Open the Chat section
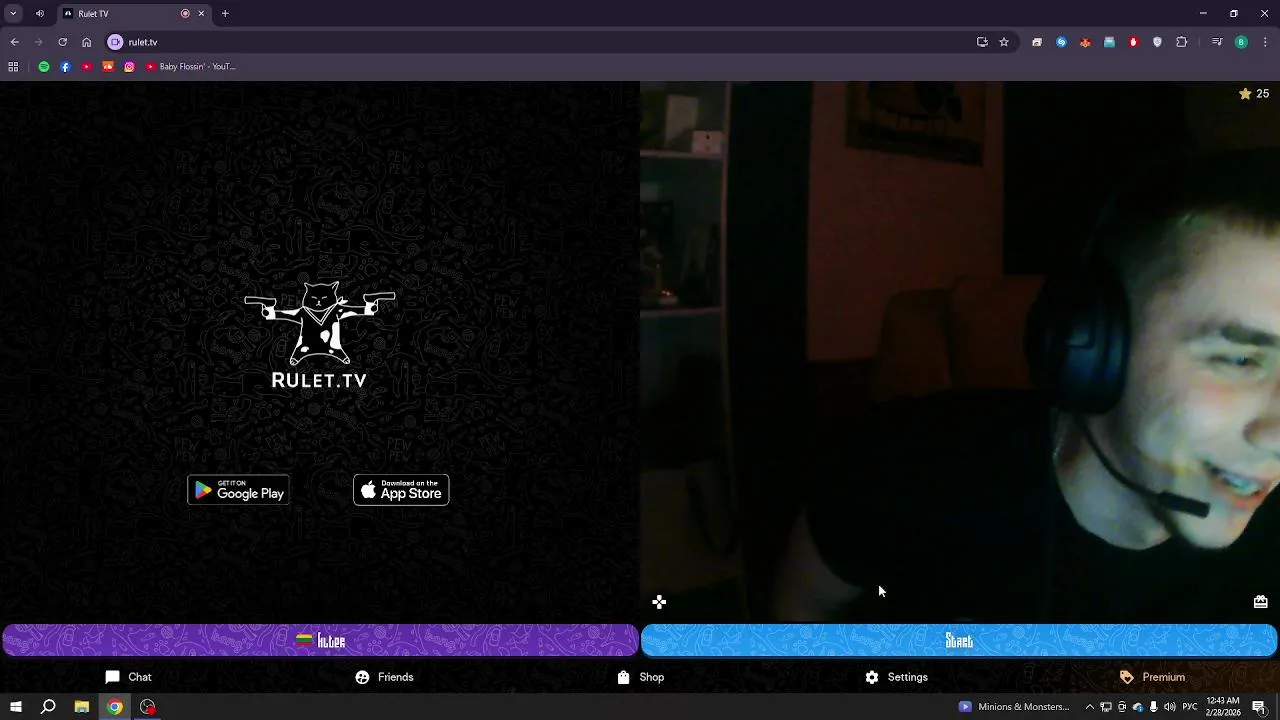Viewport: 1280px width, 720px height. point(128,677)
